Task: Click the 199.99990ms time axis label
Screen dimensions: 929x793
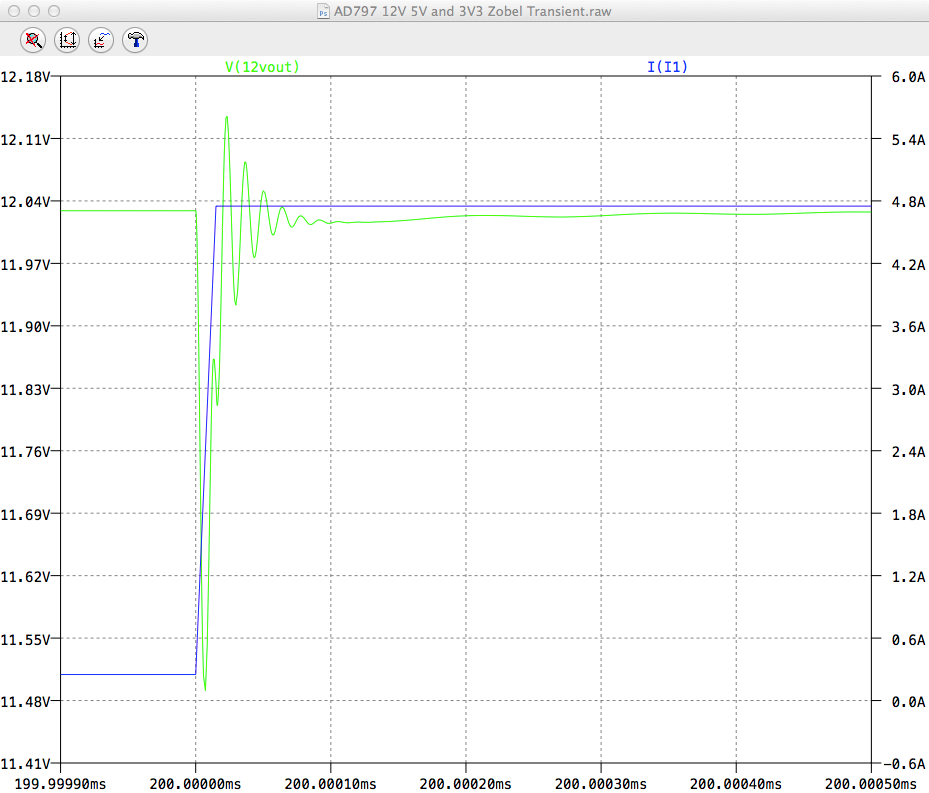Action: tap(60, 784)
